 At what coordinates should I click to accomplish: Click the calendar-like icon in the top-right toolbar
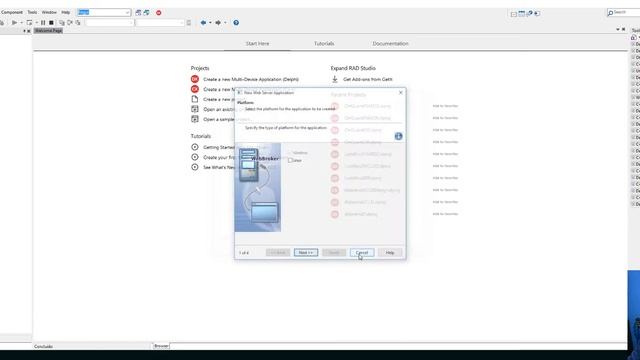coord(522,13)
